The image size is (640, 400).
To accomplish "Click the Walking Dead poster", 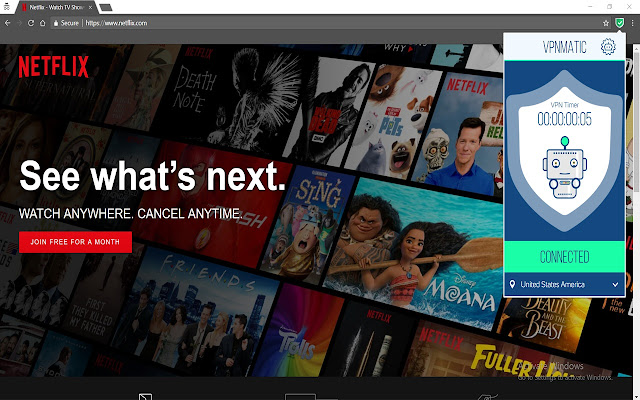I will coord(329,110).
